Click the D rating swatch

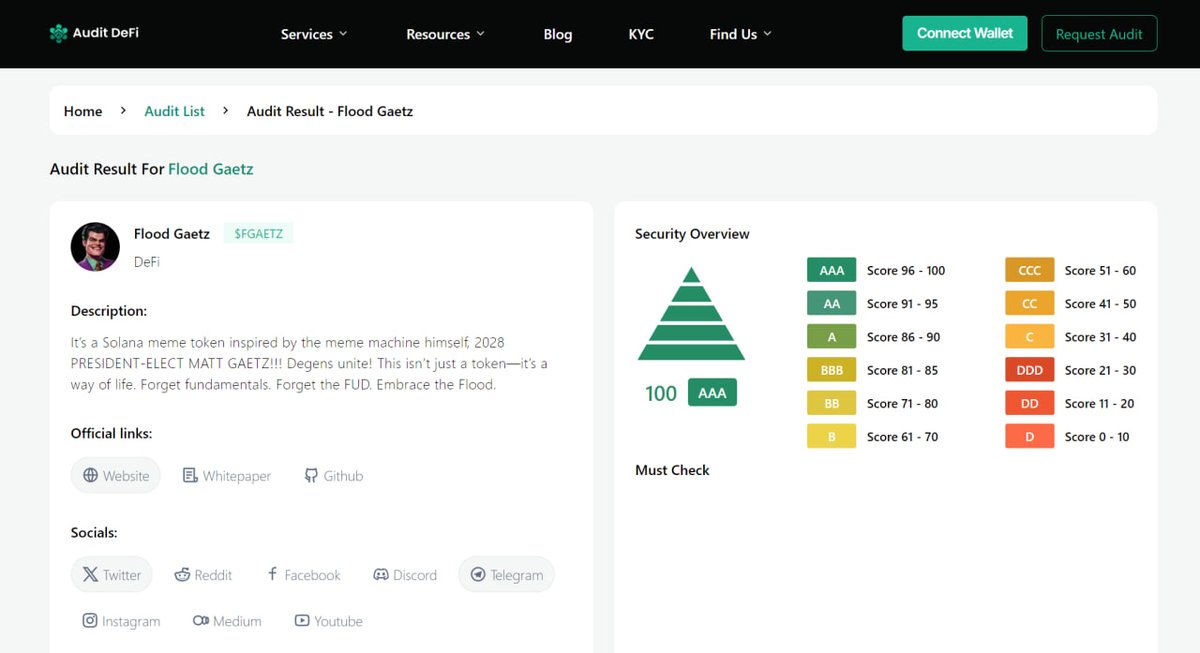point(1030,437)
